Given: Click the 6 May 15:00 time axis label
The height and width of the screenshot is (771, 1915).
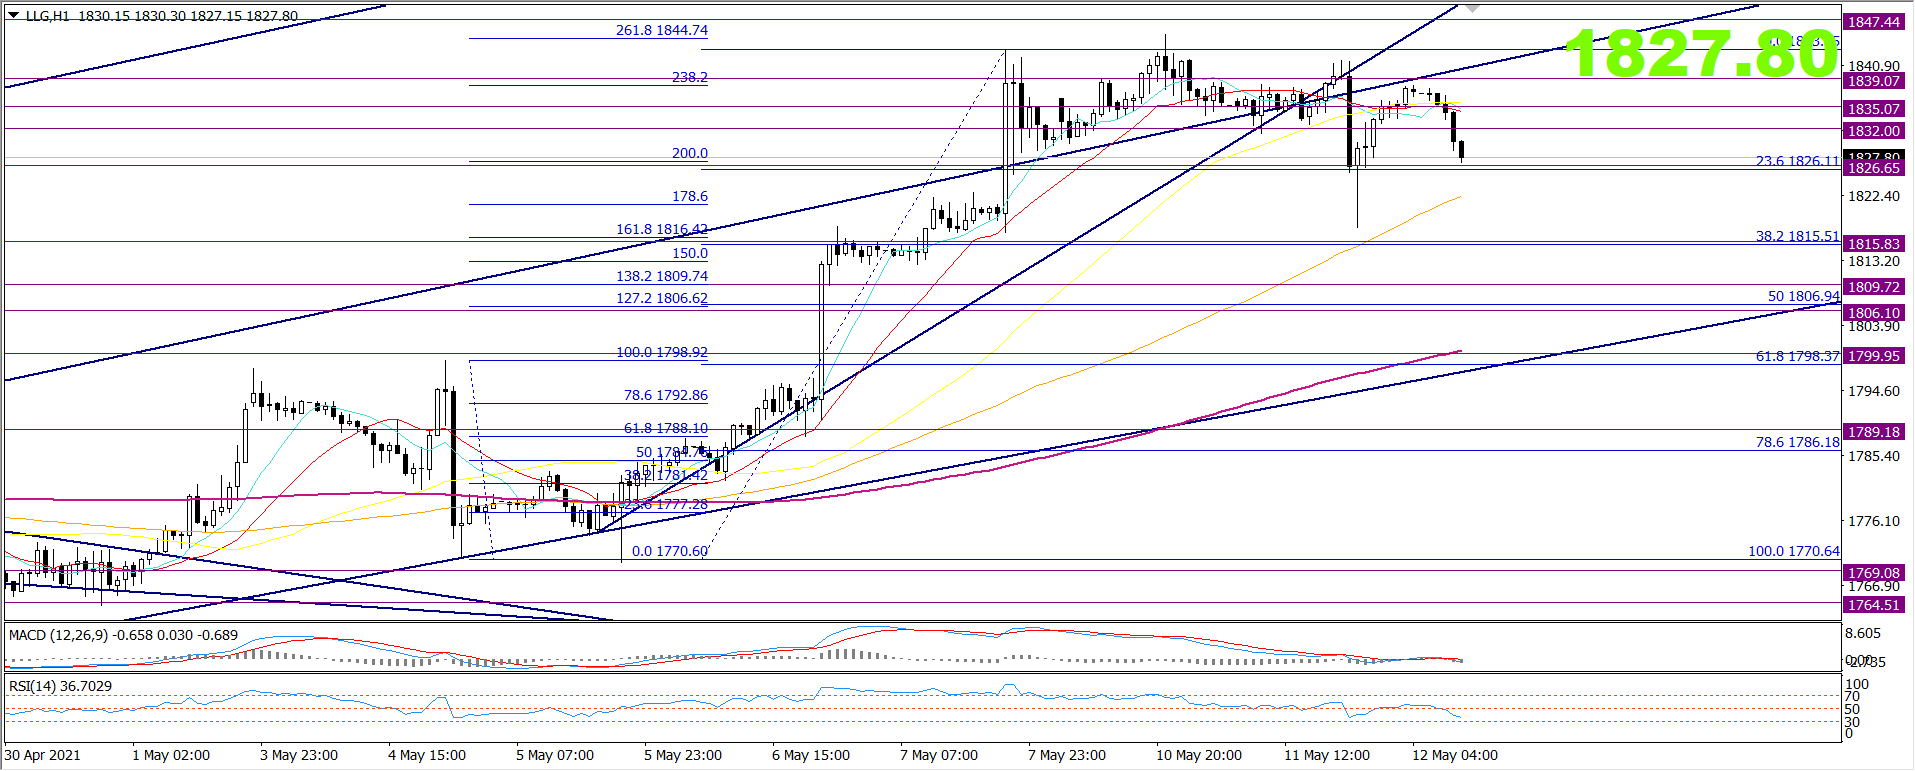Looking at the screenshot, I should (x=811, y=755).
